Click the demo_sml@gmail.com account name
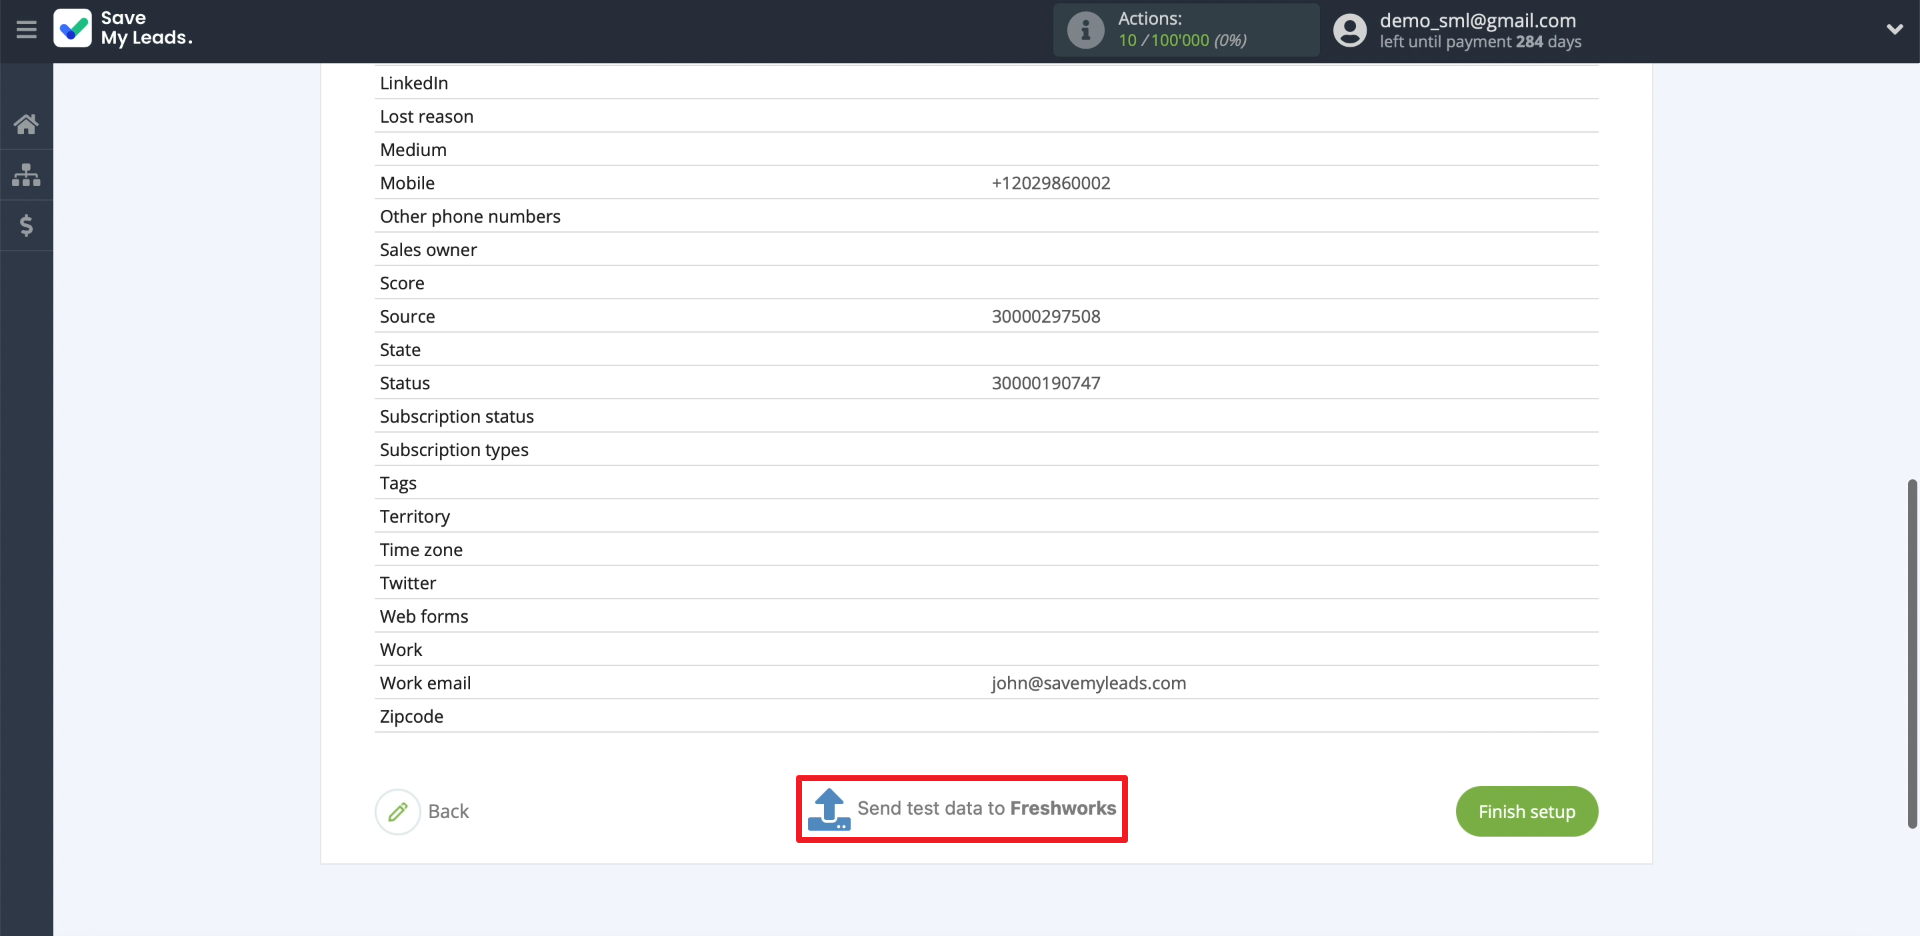This screenshot has height=936, width=1920. click(1477, 20)
